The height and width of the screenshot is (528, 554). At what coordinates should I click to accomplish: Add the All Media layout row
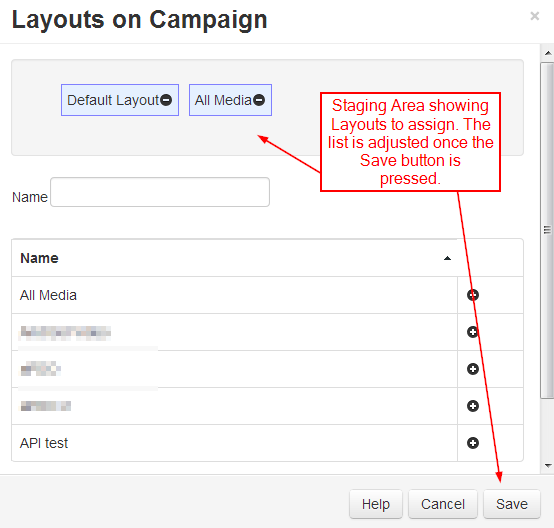coord(472,295)
